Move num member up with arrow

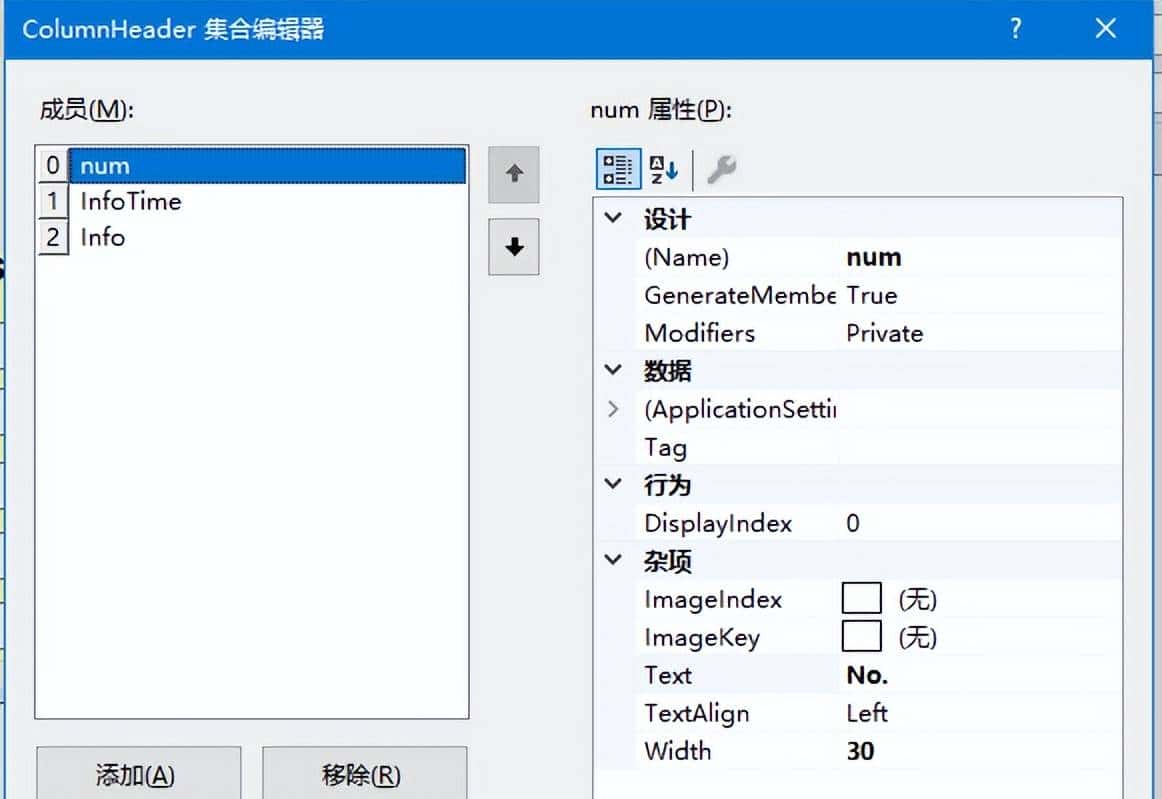(513, 173)
